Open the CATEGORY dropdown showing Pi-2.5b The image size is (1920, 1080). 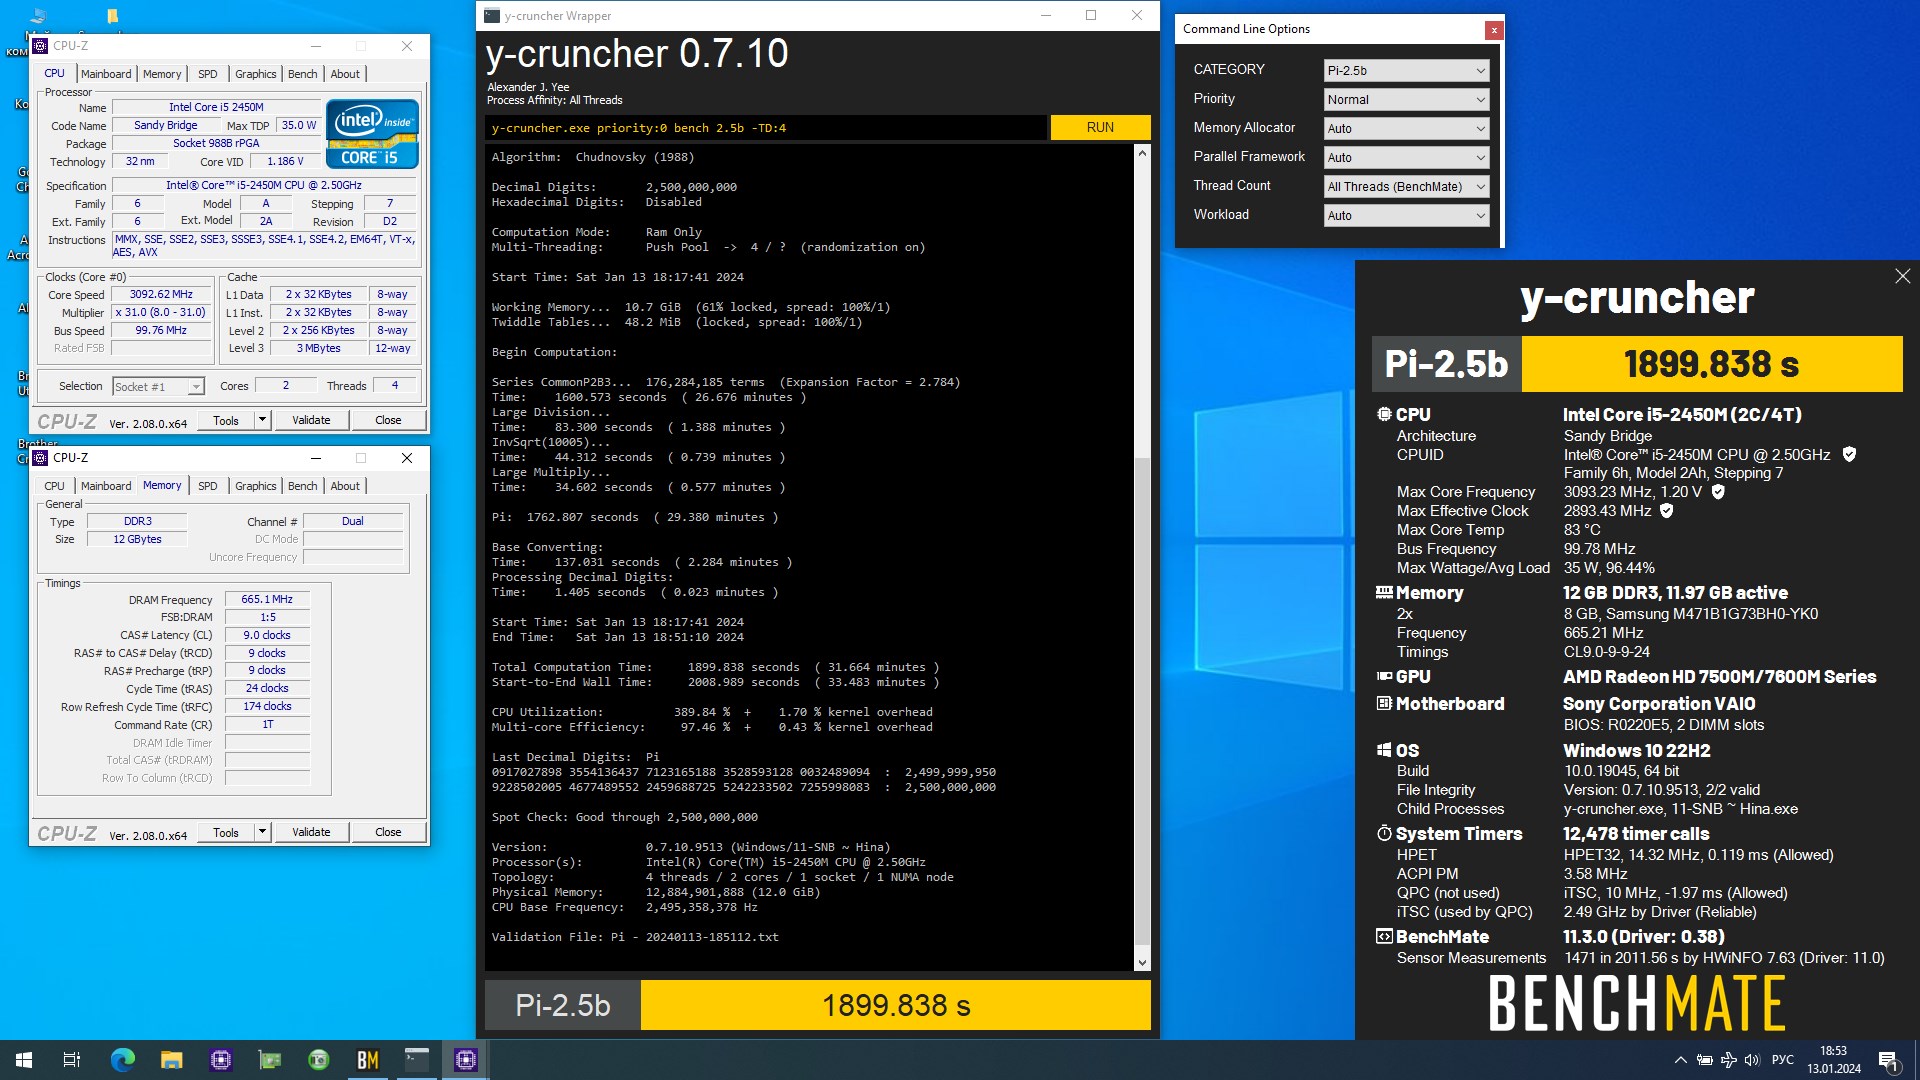point(1406,71)
